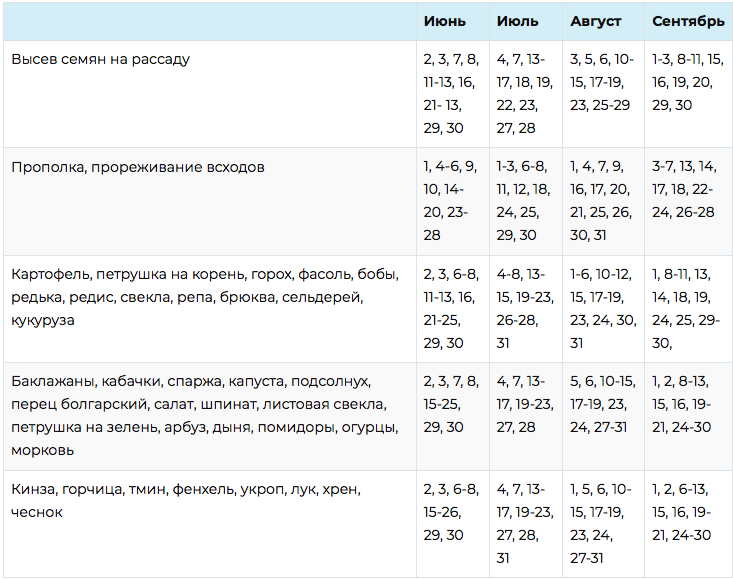Click Сентябрь dates in the 'Картофель' row
733x579 pixels.
[685, 308]
